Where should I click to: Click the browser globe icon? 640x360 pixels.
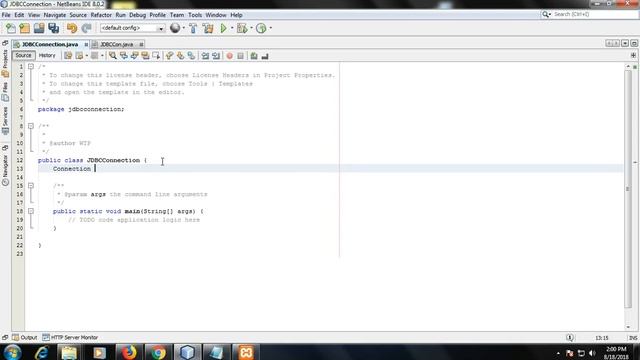tap(175, 28)
